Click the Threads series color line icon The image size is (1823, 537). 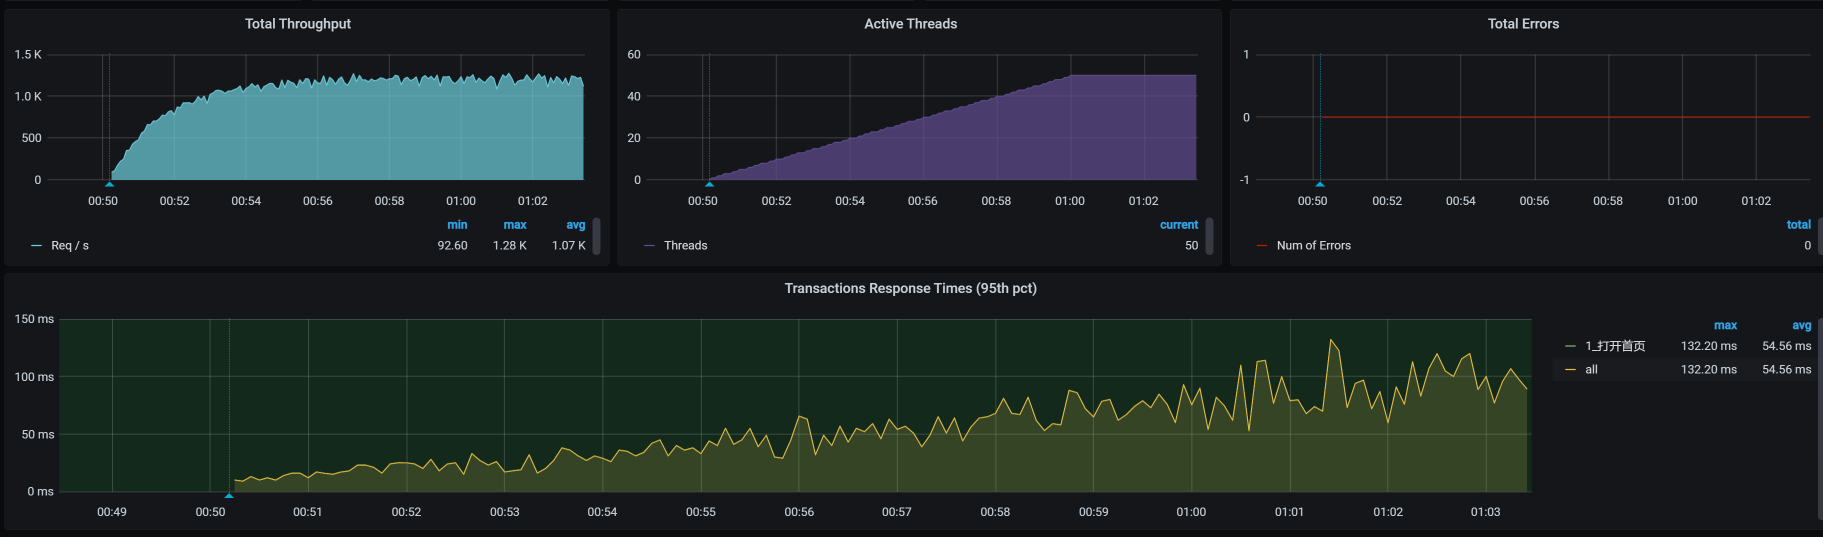[x=650, y=246]
